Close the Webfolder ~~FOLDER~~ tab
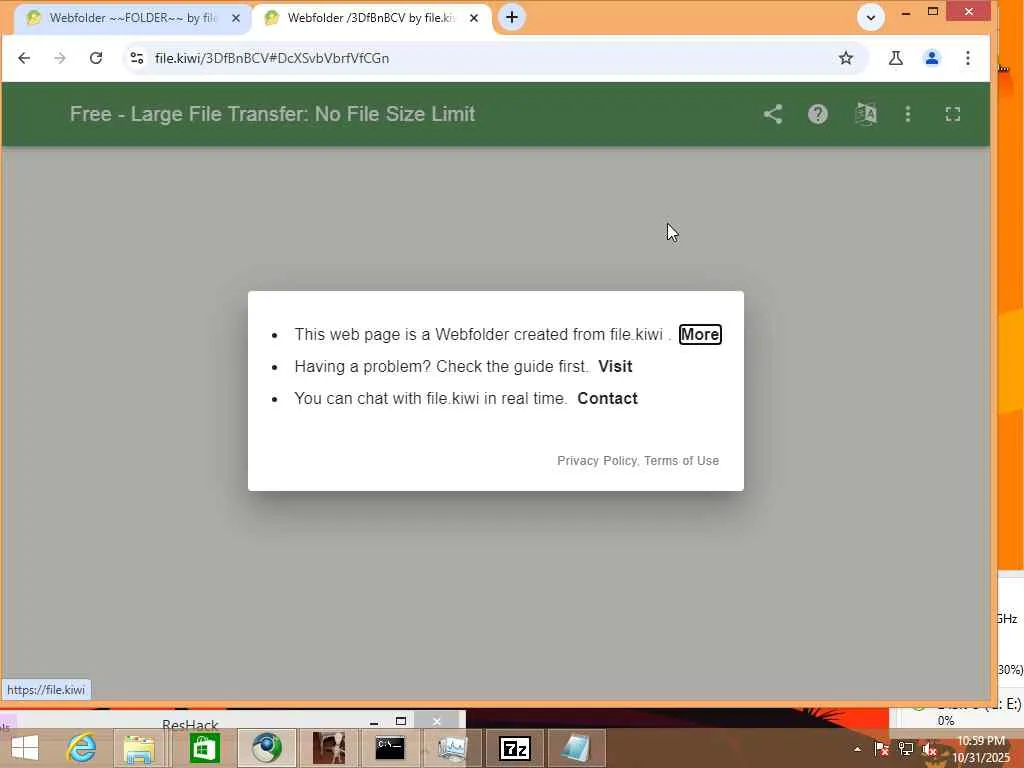This screenshot has width=1024, height=768. click(x=236, y=18)
